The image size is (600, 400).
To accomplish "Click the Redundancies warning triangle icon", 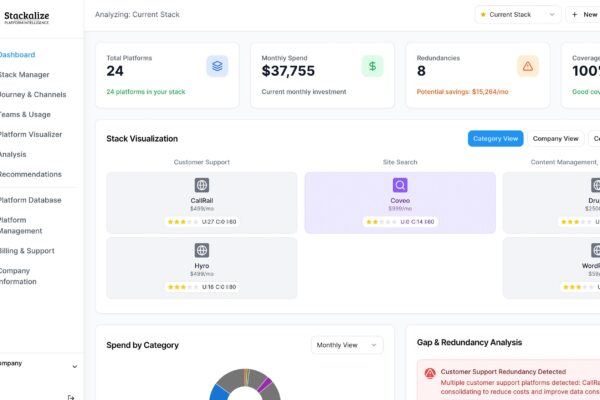I will tap(528, 66).
